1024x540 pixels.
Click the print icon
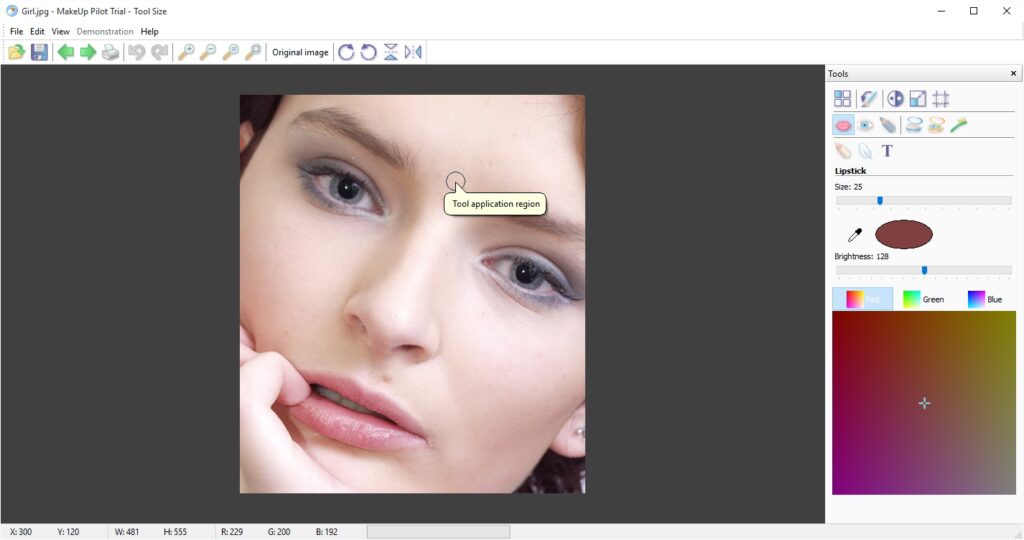pos(110,52)
